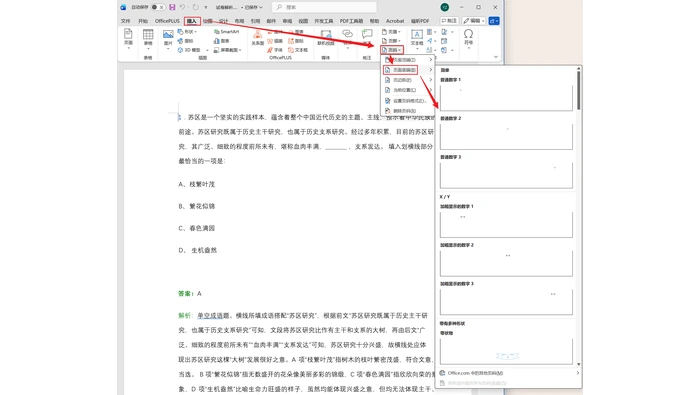Choose 删除页码 menu item
Screen dimensions: 700x395
408,111
